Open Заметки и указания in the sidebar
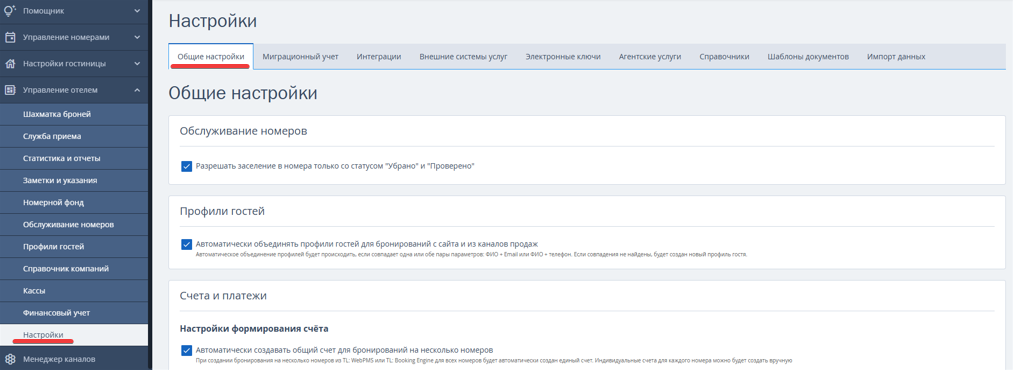 [x=74, y=181]
